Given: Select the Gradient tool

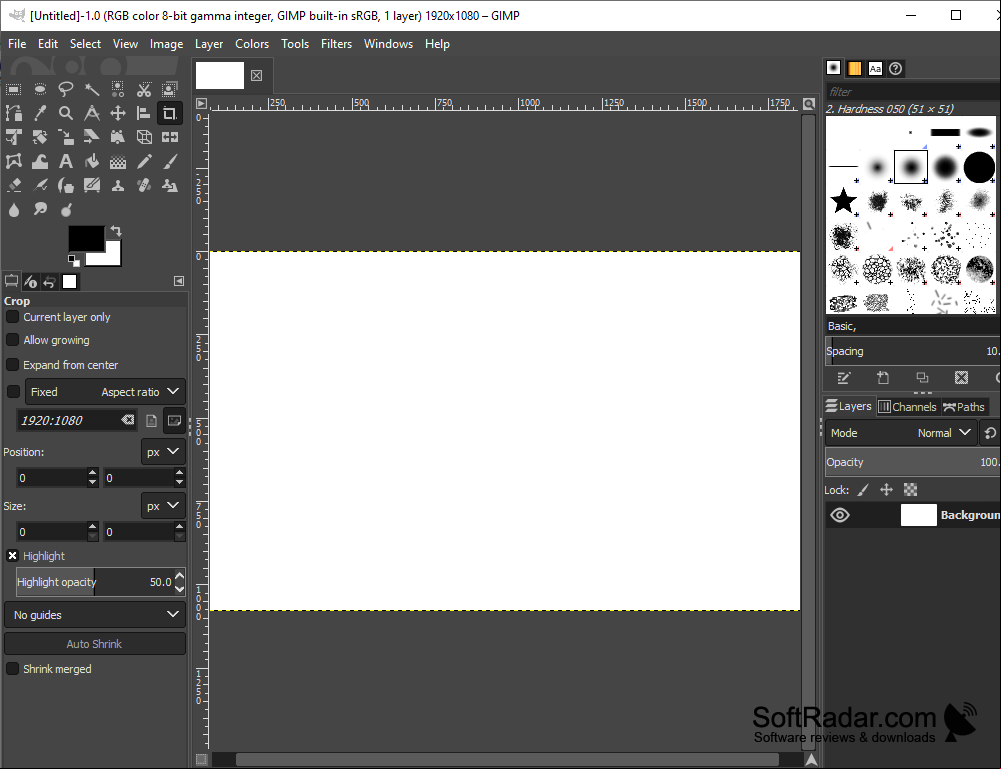Looking at the screenshot, I should click(118, 161).
